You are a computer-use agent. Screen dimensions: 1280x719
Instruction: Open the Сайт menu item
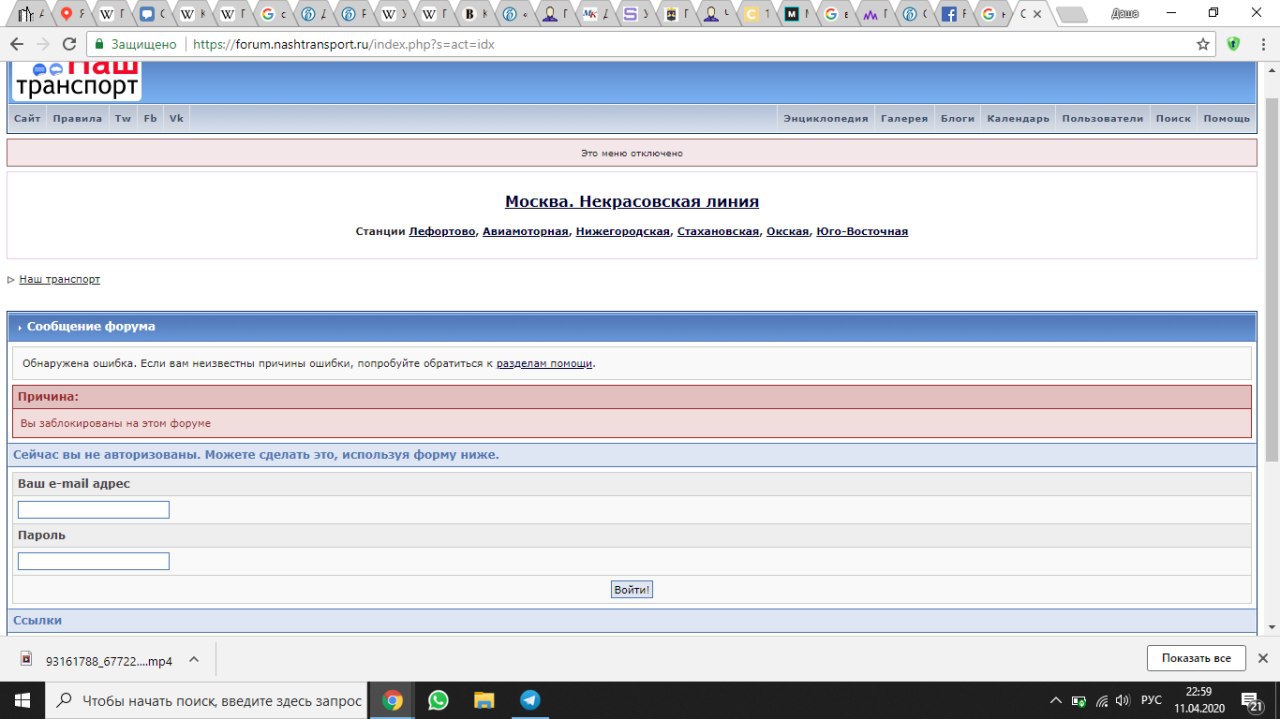pos(27,118)
